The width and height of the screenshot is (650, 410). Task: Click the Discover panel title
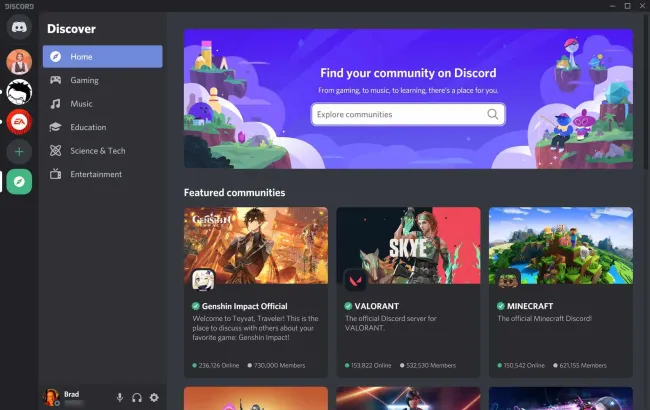pyautogui.click(x=71, y=29)
